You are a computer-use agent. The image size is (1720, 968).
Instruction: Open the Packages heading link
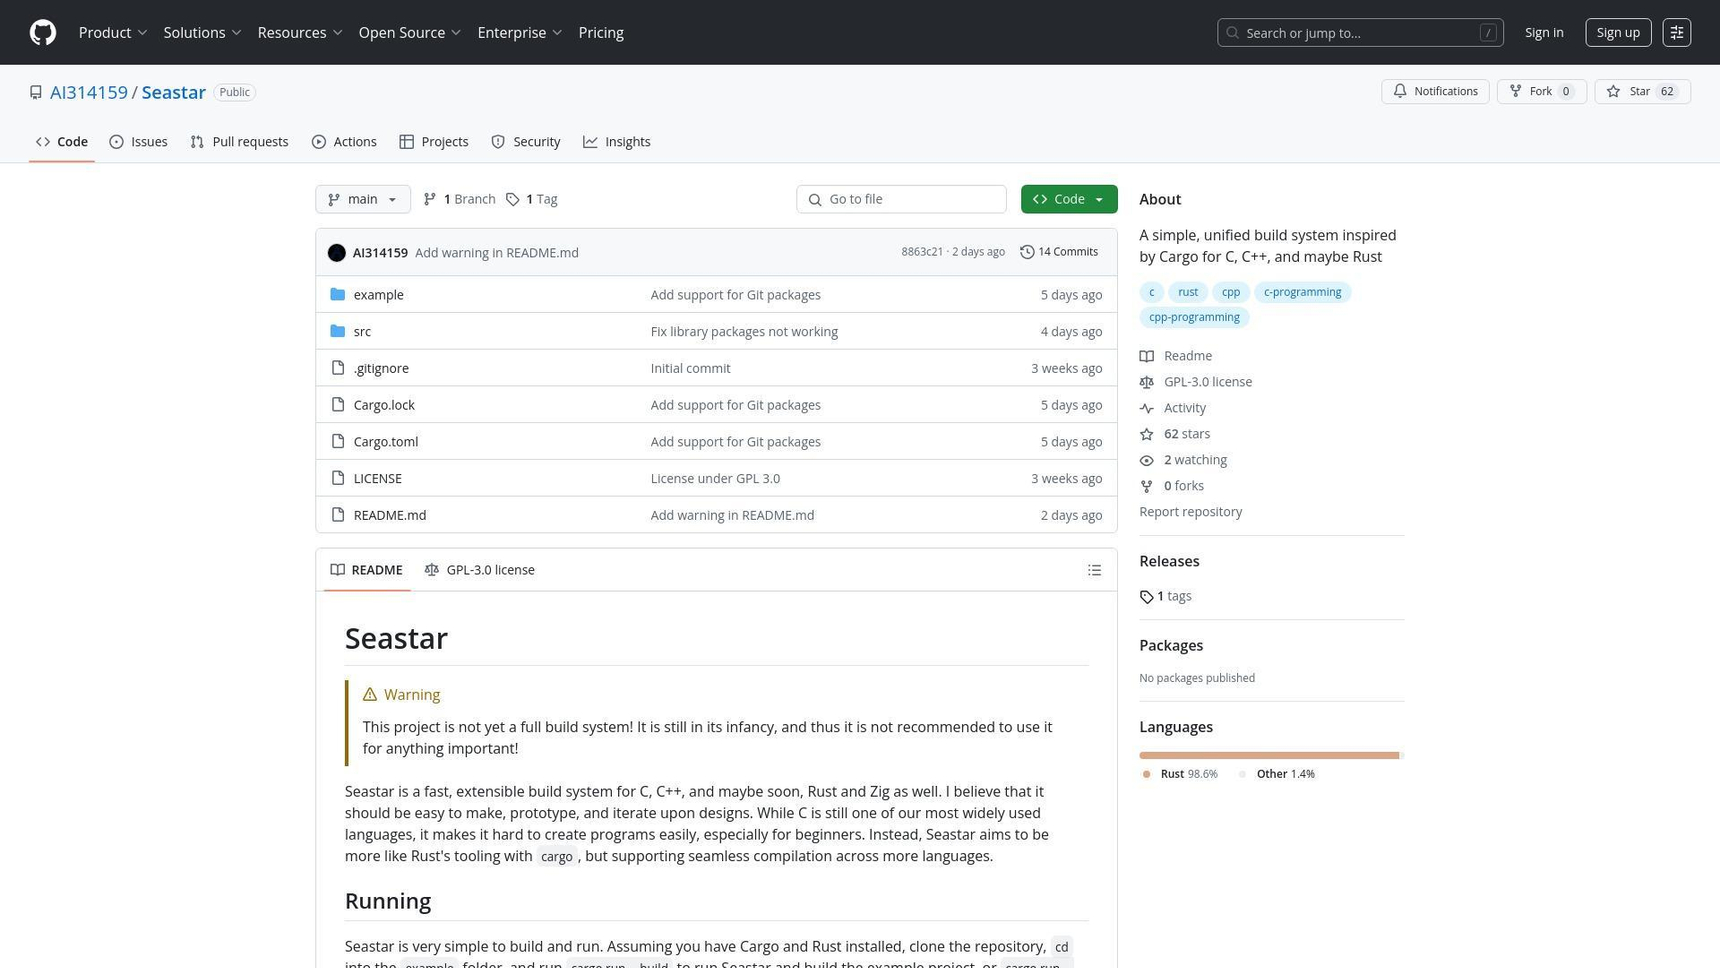pyautogui.click(x=1171, y=645)
